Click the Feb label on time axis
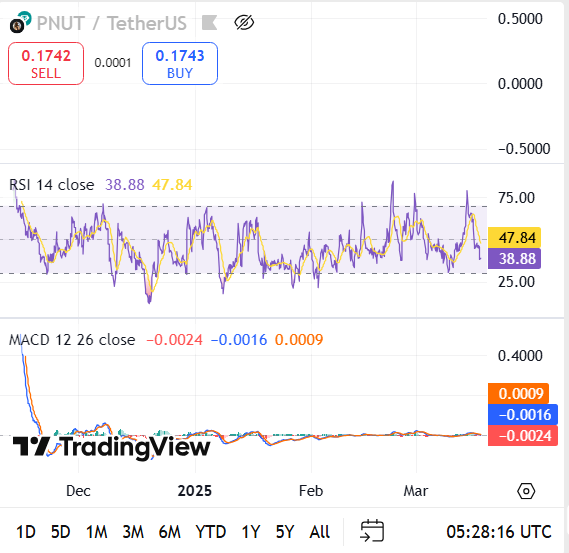Viewport: 569px width, 553px height. tap(311, 491)
